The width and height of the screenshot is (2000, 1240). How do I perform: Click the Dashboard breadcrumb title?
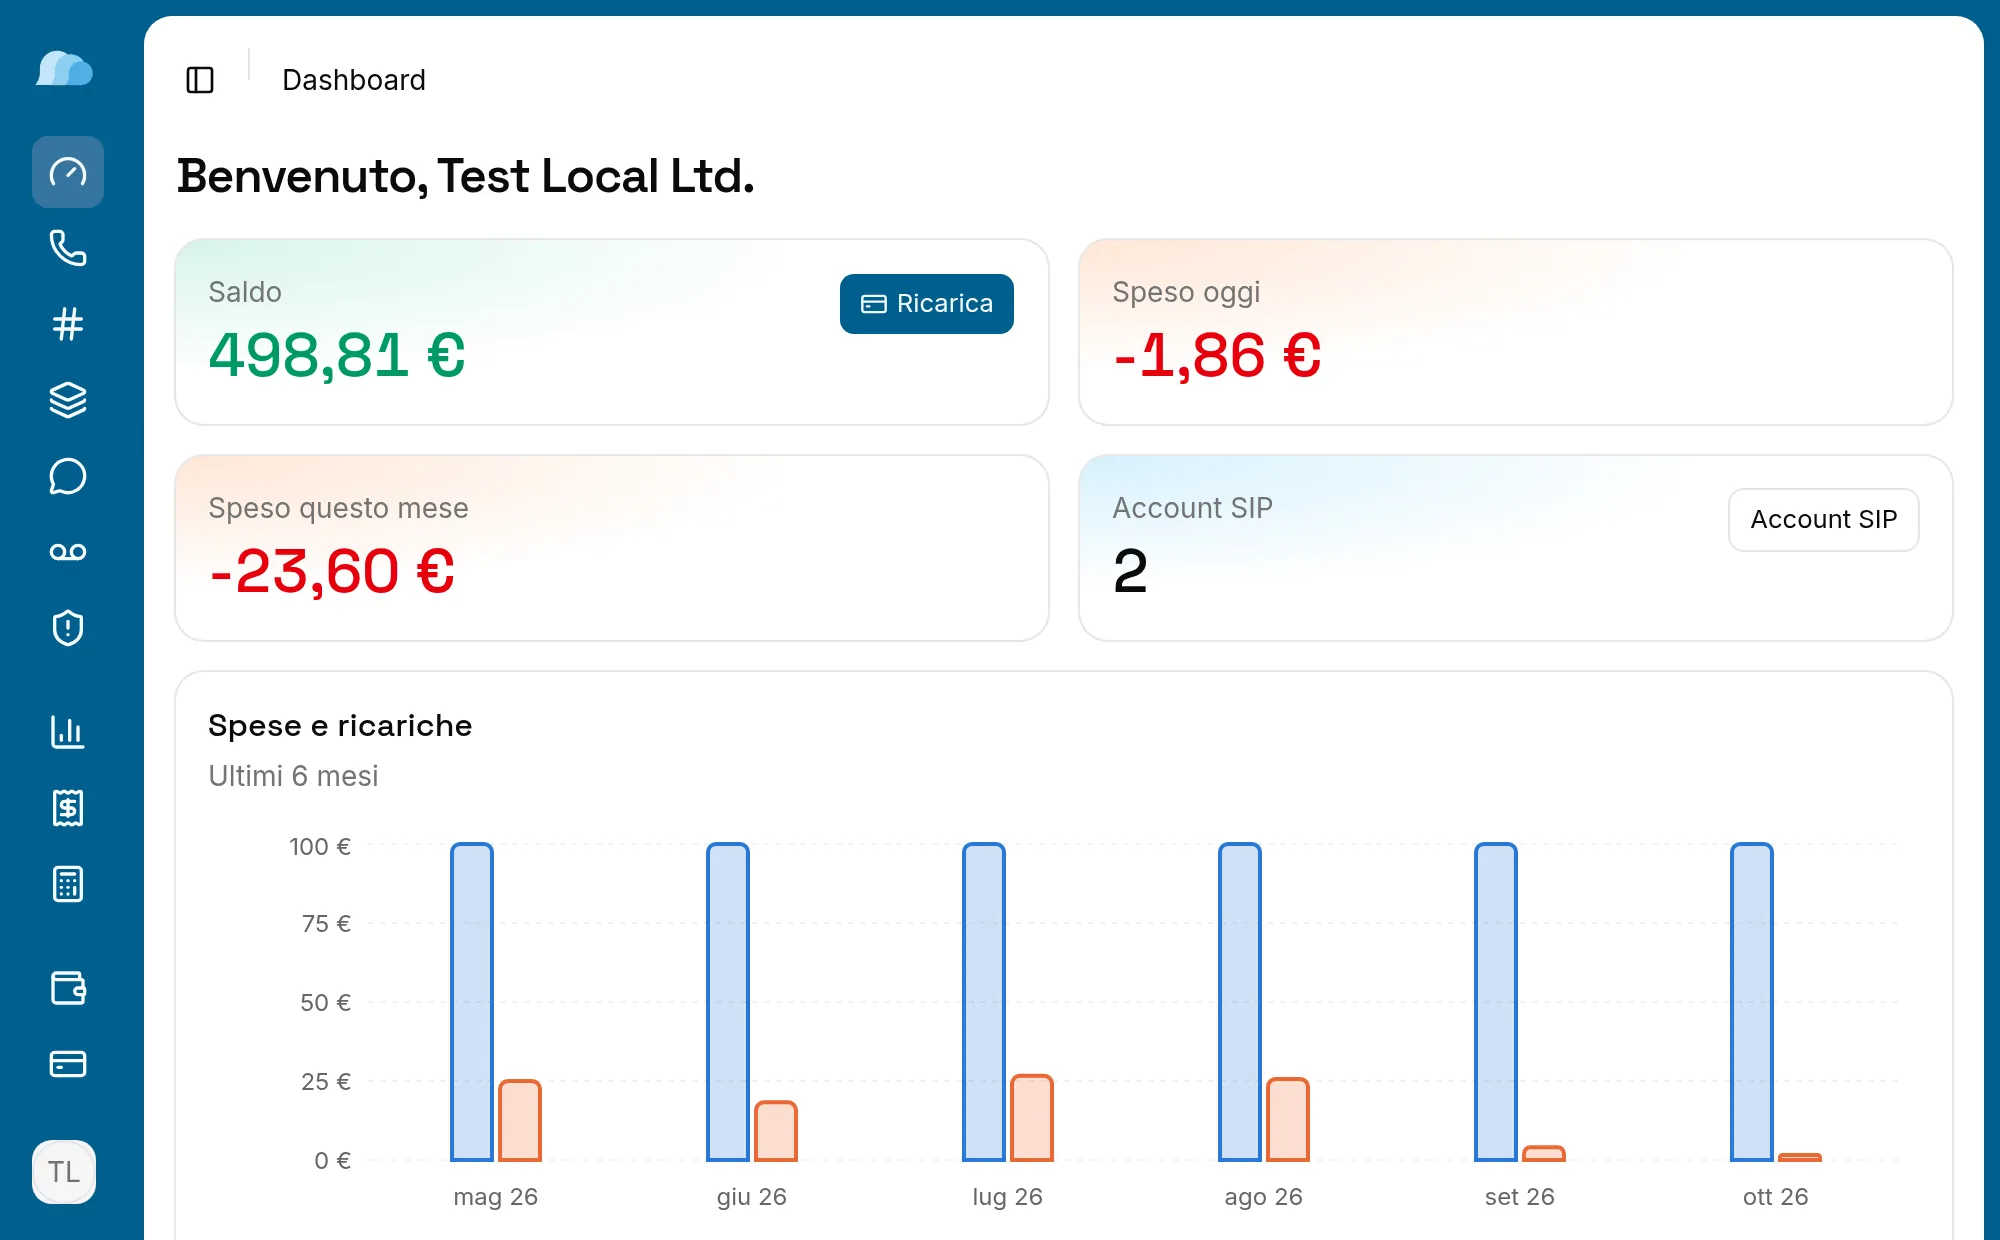click(x=354, y=80)
